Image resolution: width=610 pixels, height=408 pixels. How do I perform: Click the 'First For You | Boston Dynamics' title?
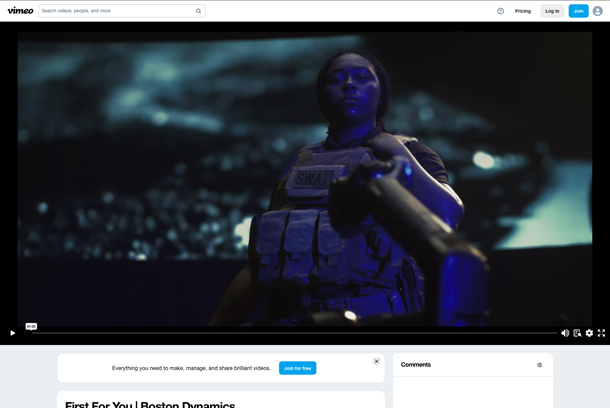tap(150, 404)
